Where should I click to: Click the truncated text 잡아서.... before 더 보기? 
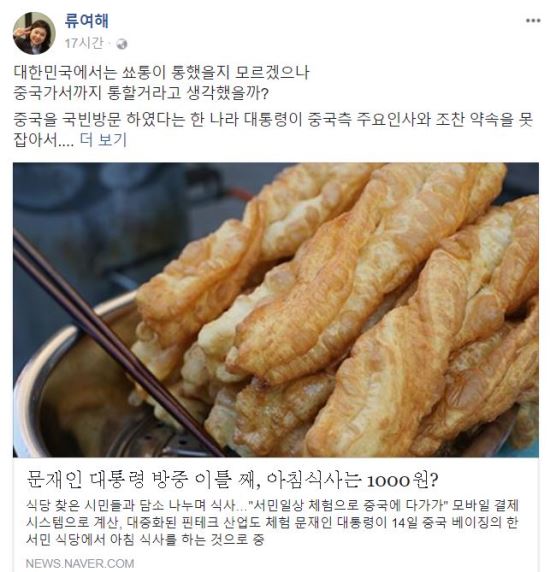(44, 140)
